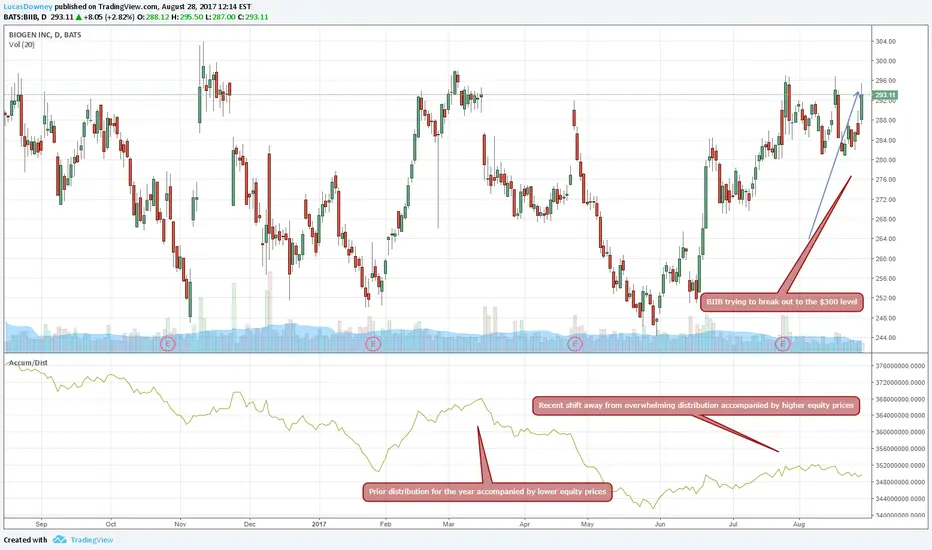Click the 'H:295.50' high value
Screen dimensions: 932x550
[x=187, y=17]
